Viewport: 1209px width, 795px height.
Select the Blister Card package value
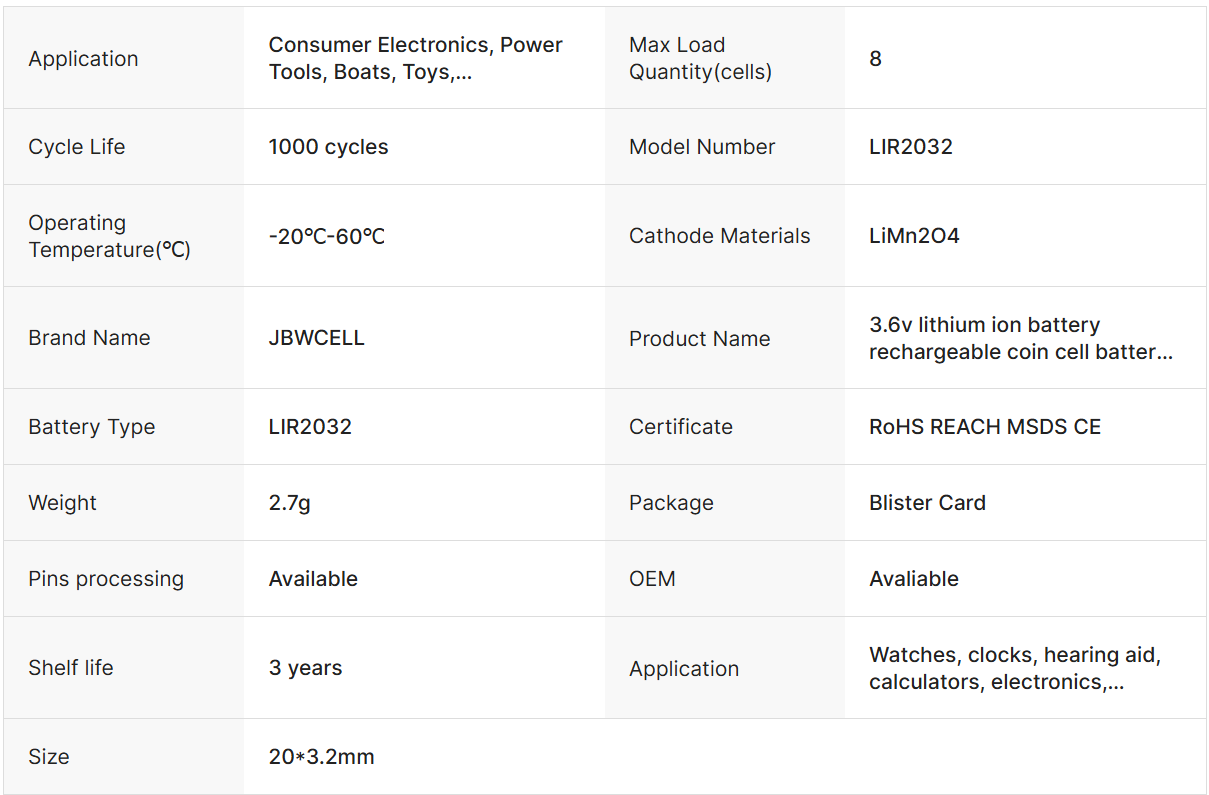click(927, 503)
